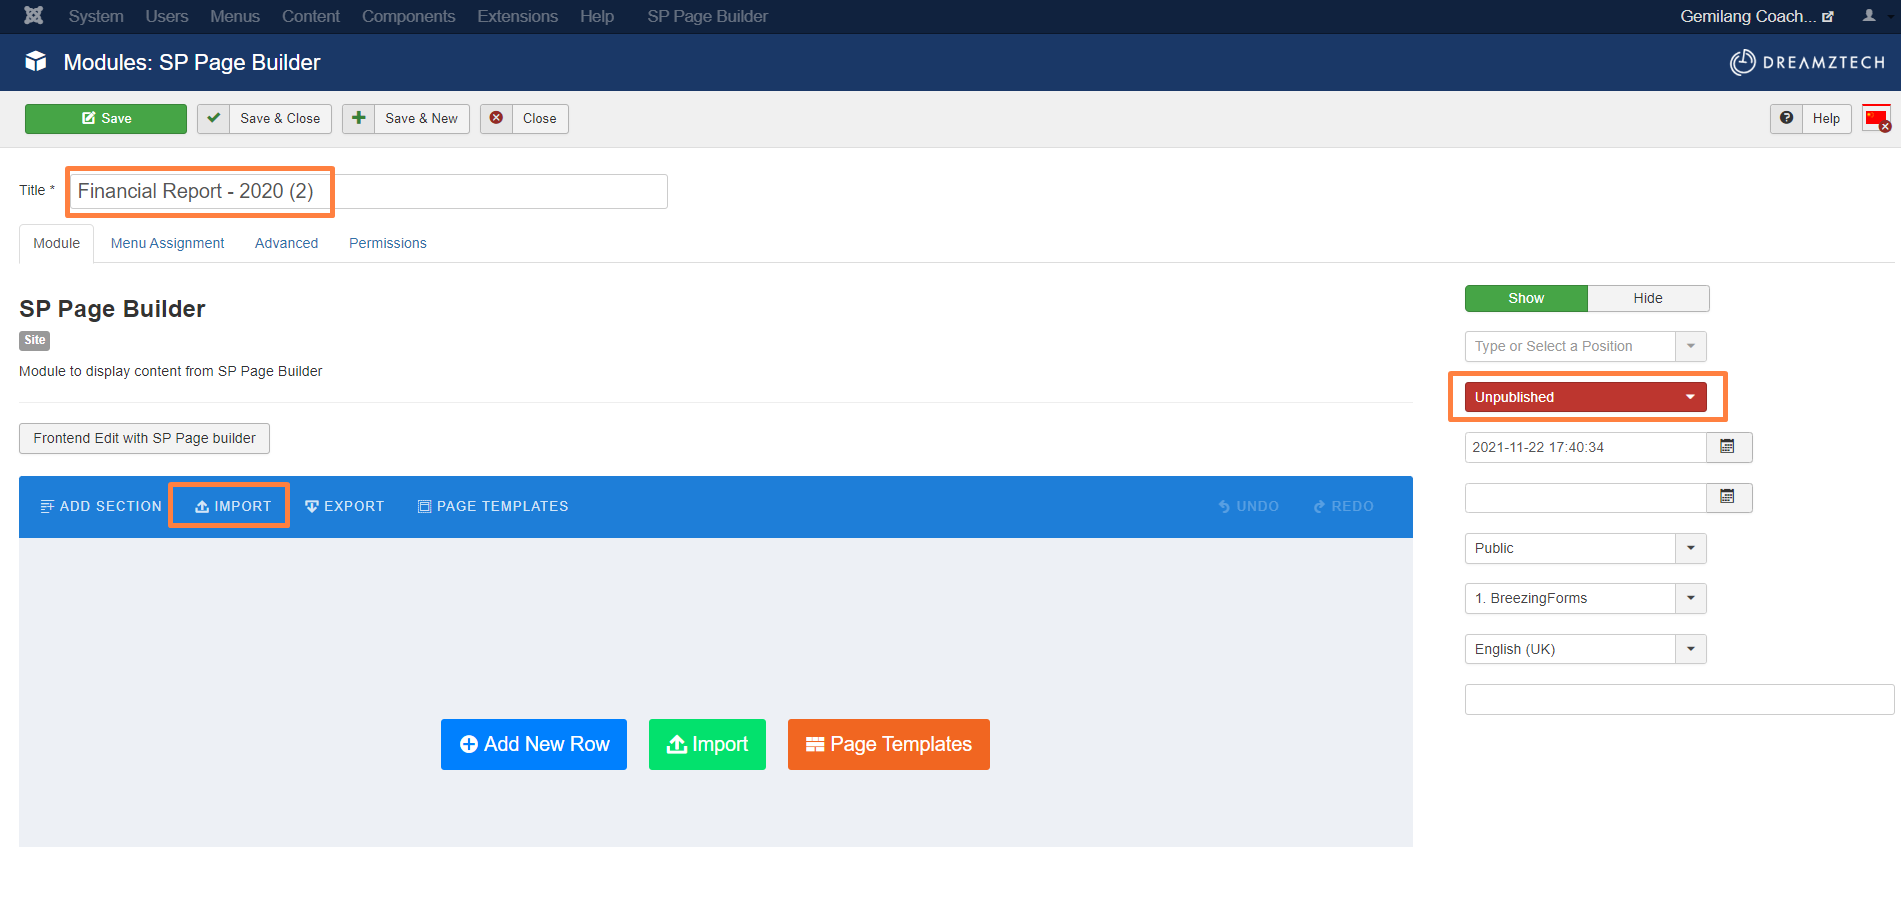Switch to the Permissions tab
This screenshot has height=901, width=1901.
point(387,243)
